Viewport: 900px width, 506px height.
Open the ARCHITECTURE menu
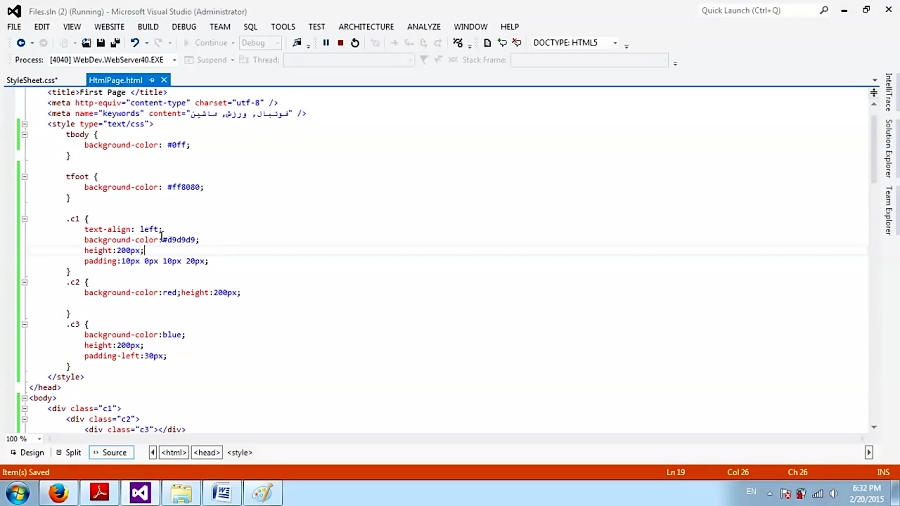pyautogui.click(x=366, y=27)
